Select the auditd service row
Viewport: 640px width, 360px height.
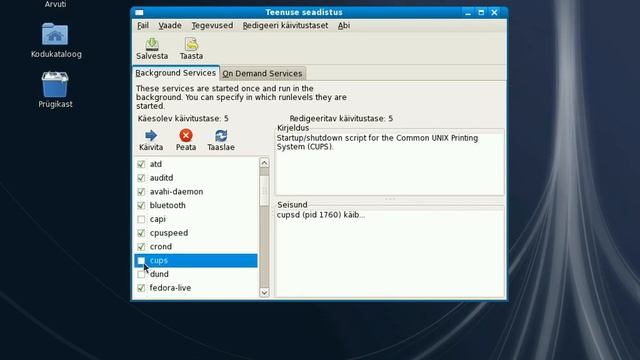point(196,178)
